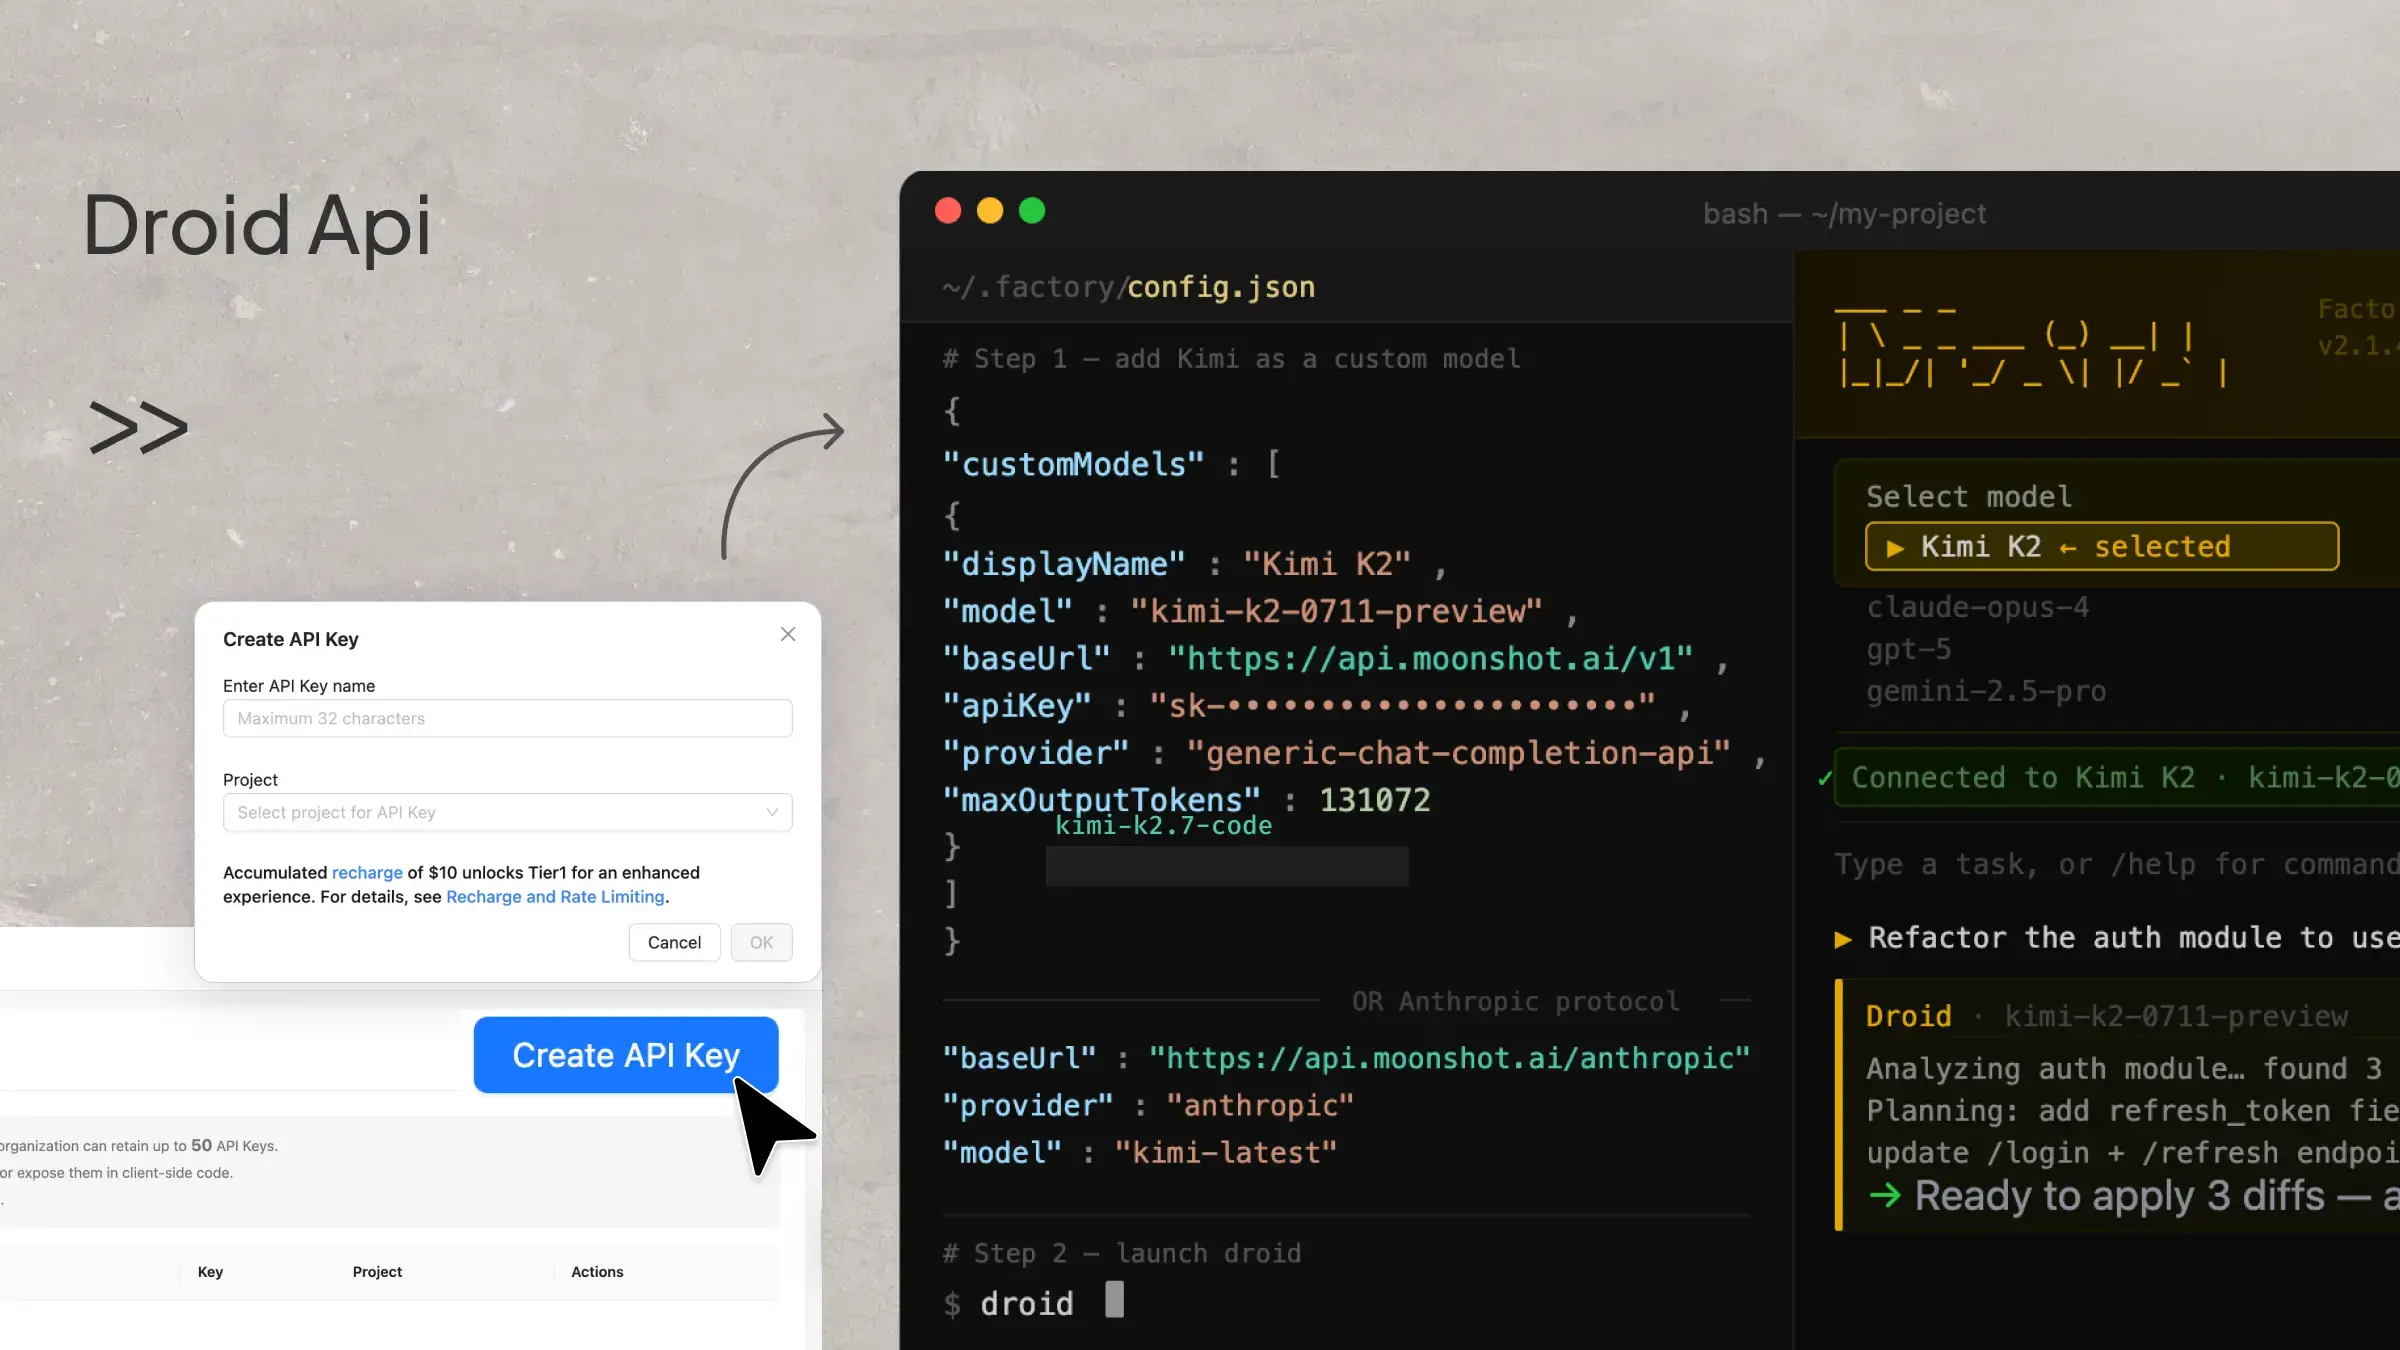Image resolution: width=2400 pixels, height=1350 pixels.
Task: Click the droid command at the prompt
Action: pos(1027,1303)
